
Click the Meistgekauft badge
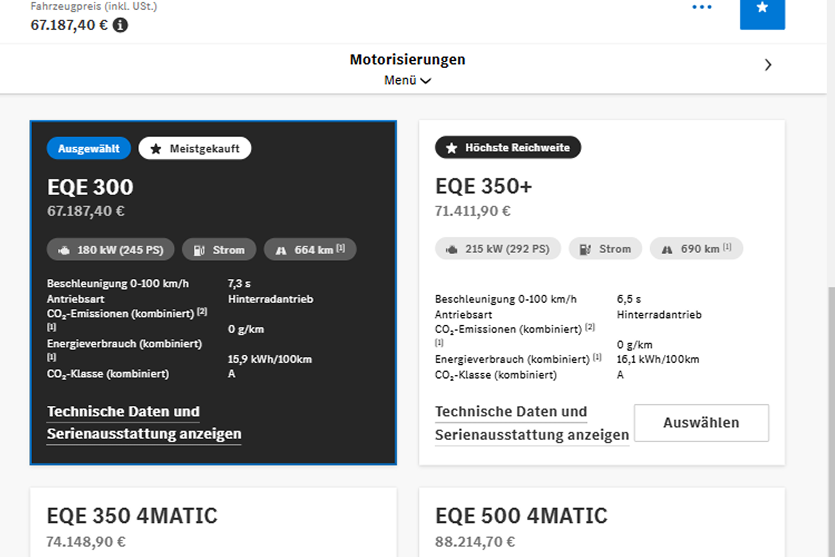point(195,149)
